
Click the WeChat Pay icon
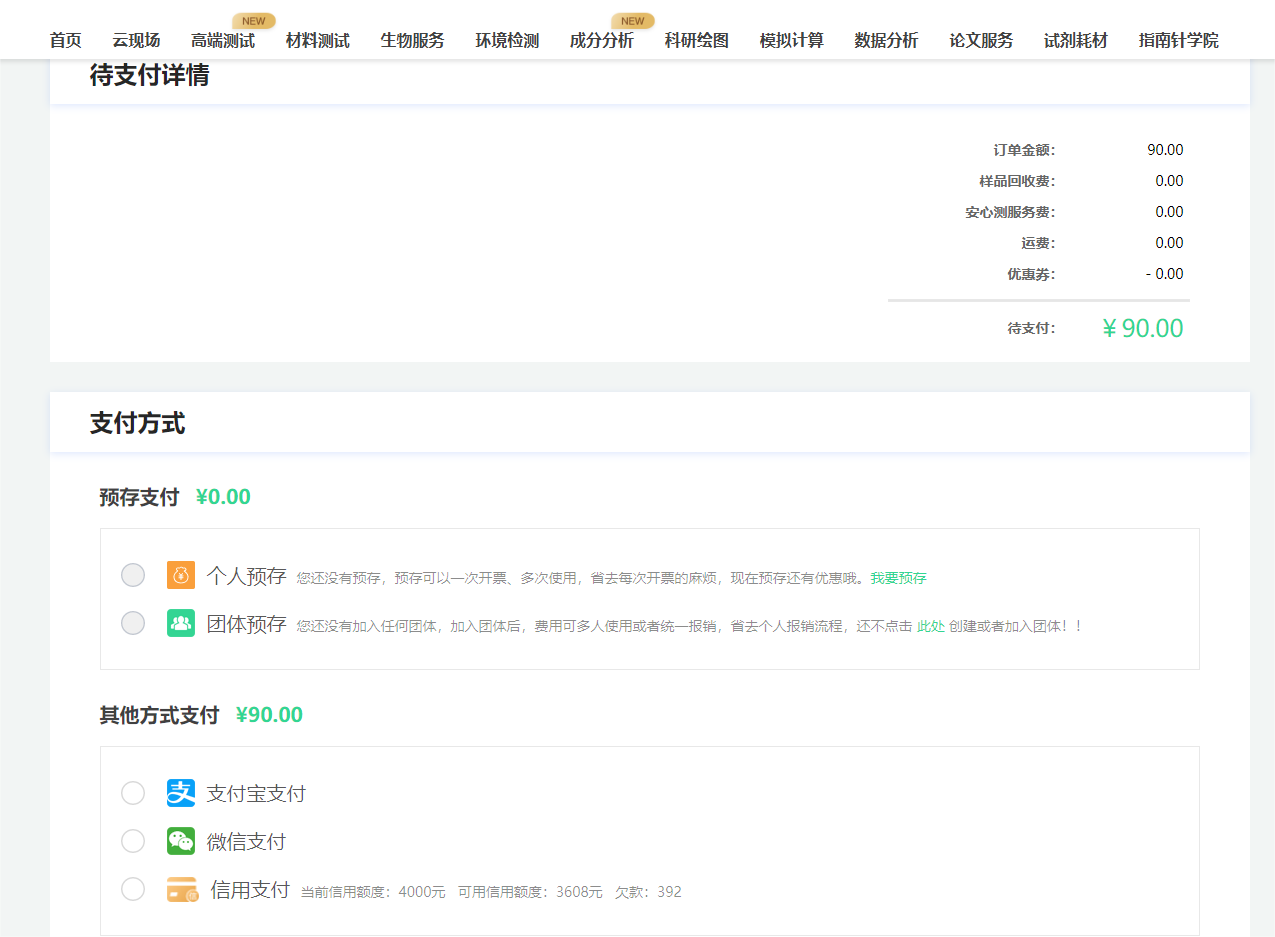(180, 841)
